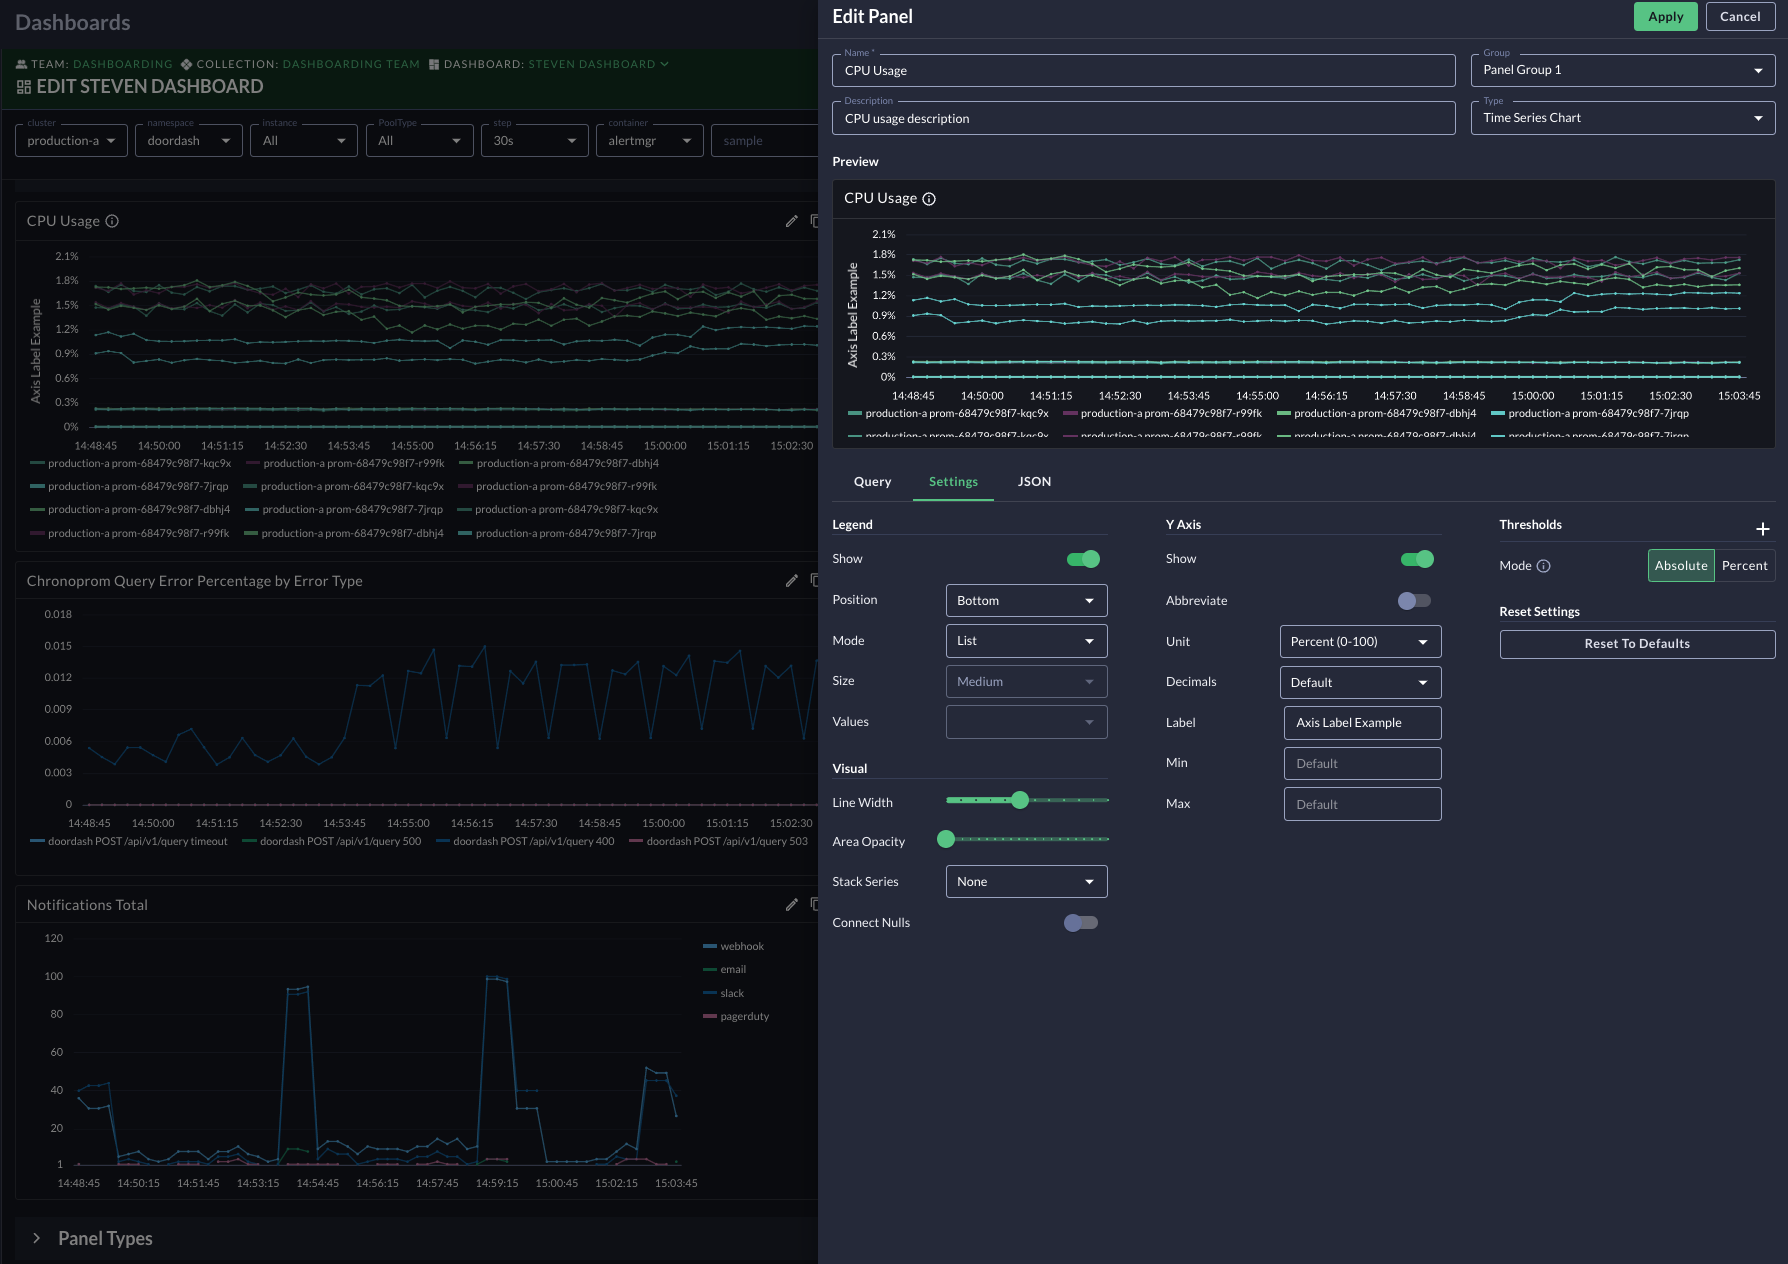Click the pencil icon on Notifications Total panel

pyautogui.click(x=792, y=904)
